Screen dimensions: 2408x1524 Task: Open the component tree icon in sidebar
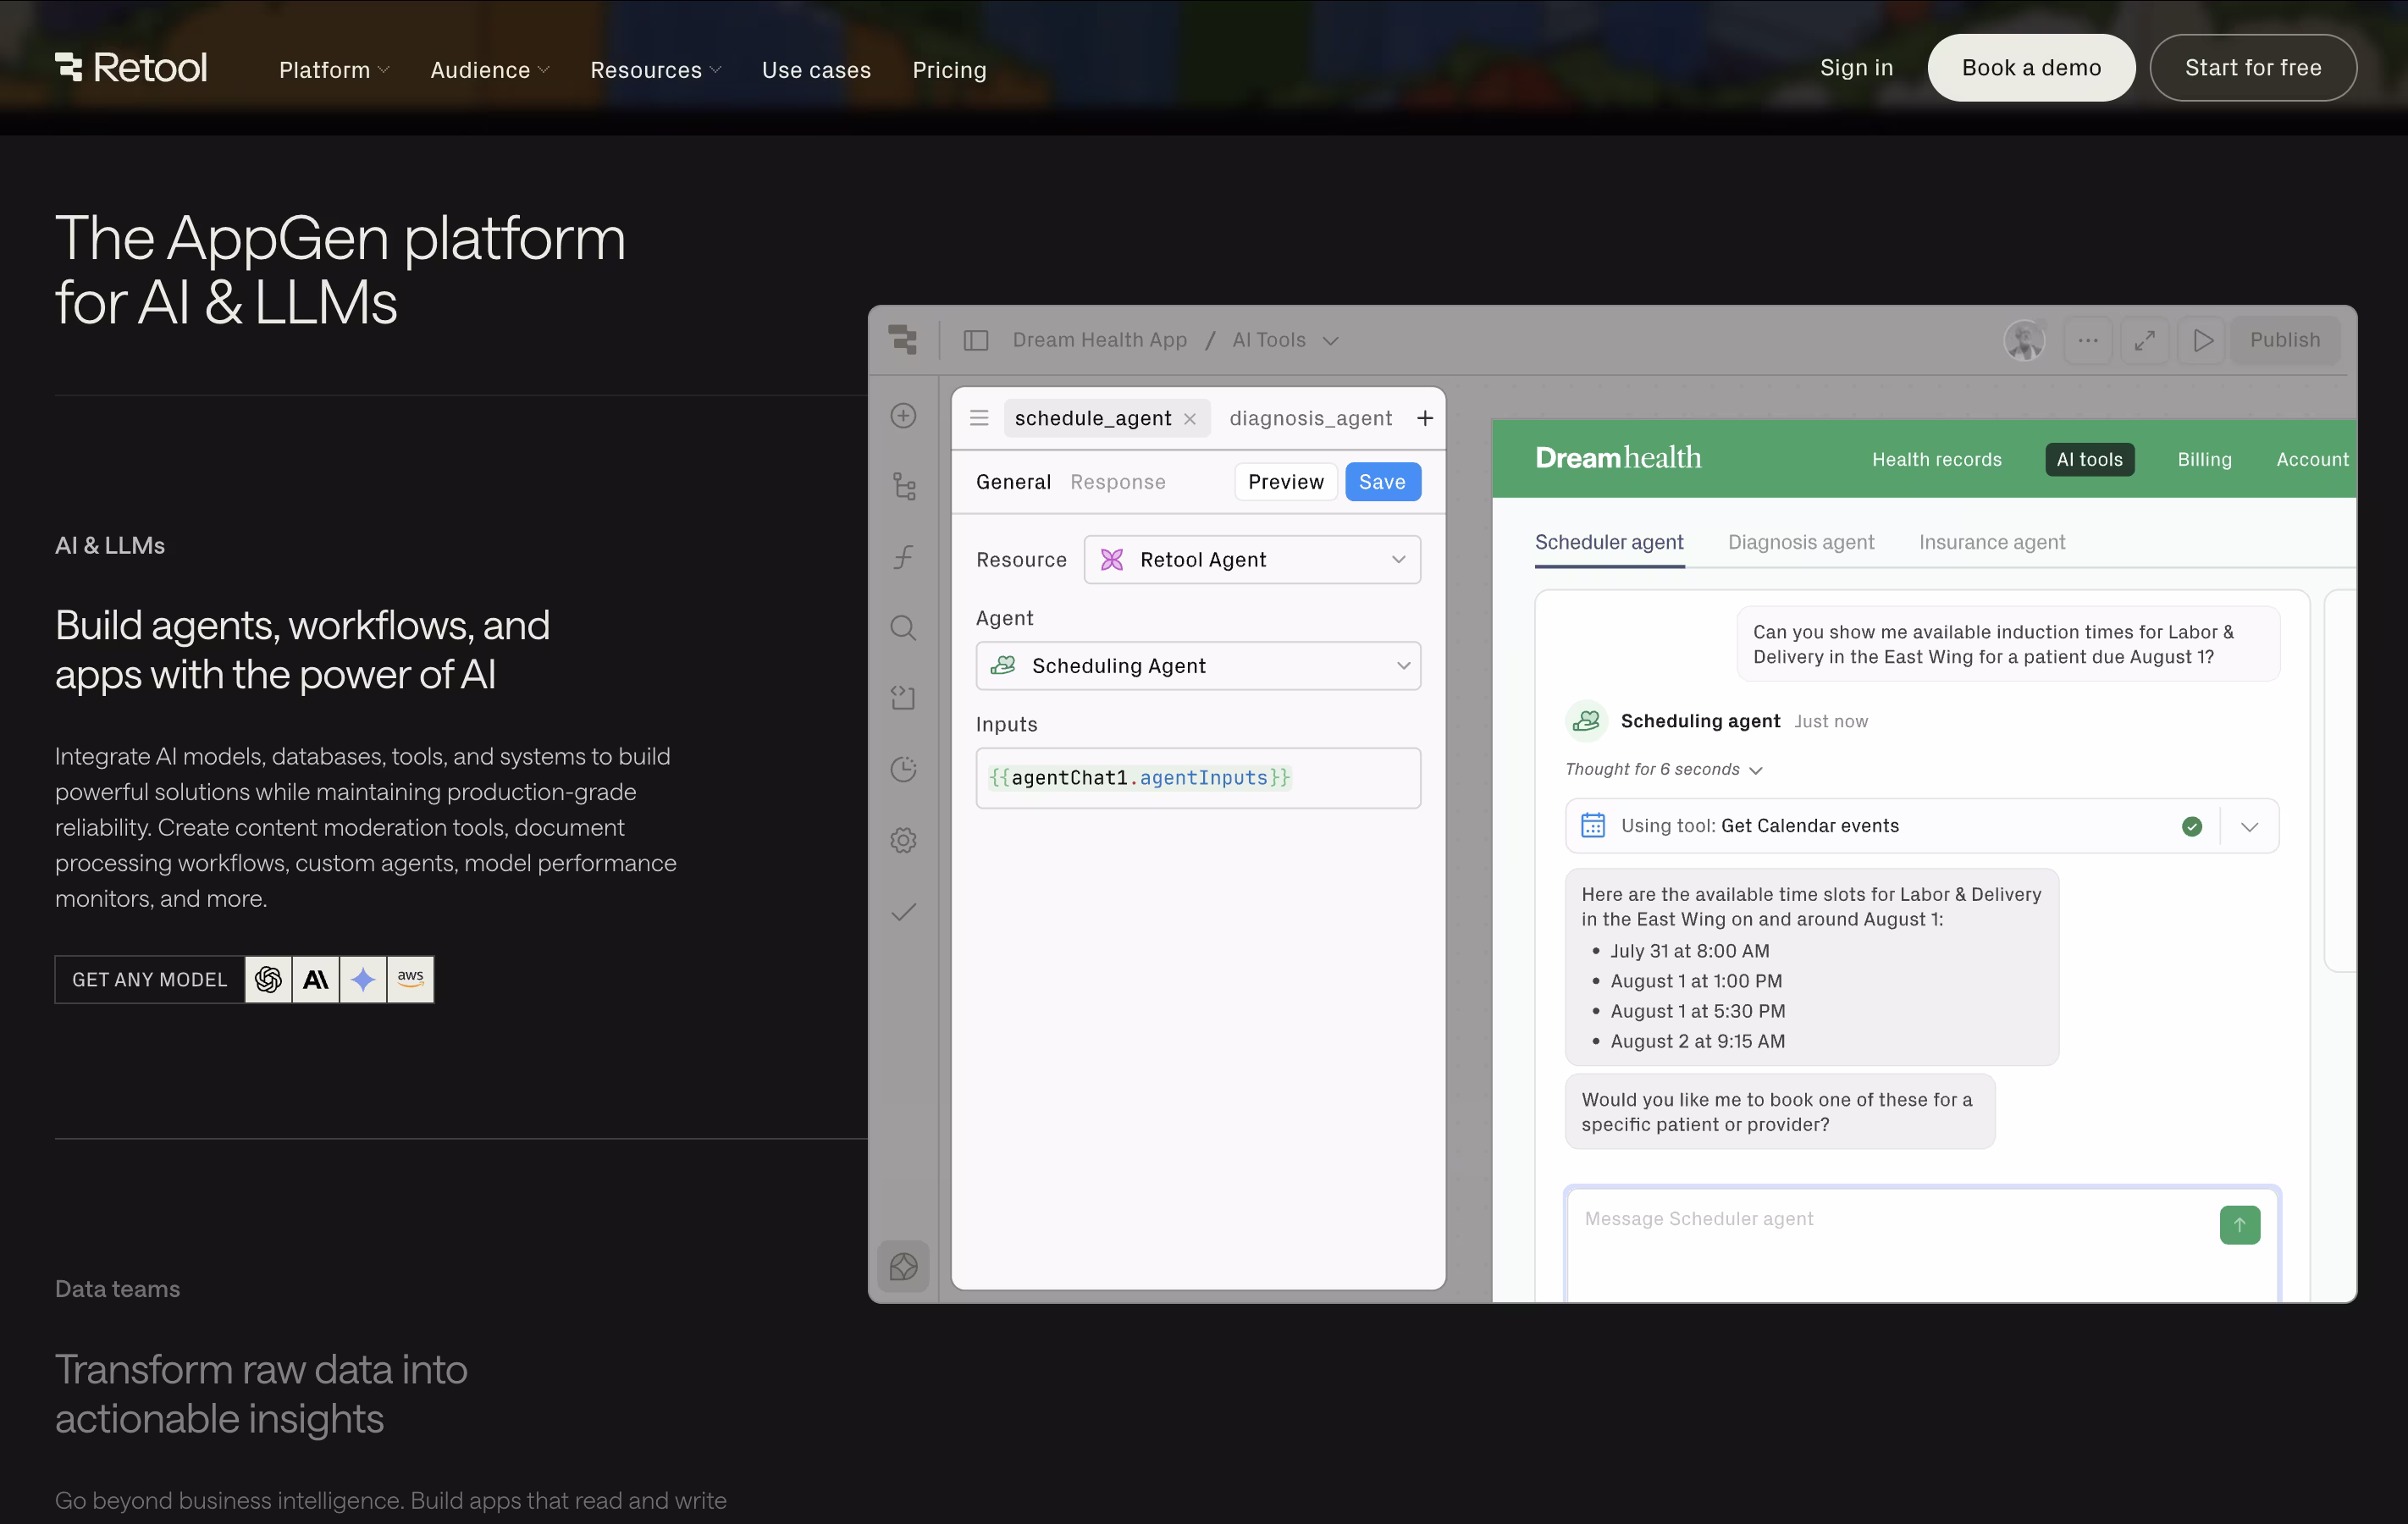click(903, 487)
